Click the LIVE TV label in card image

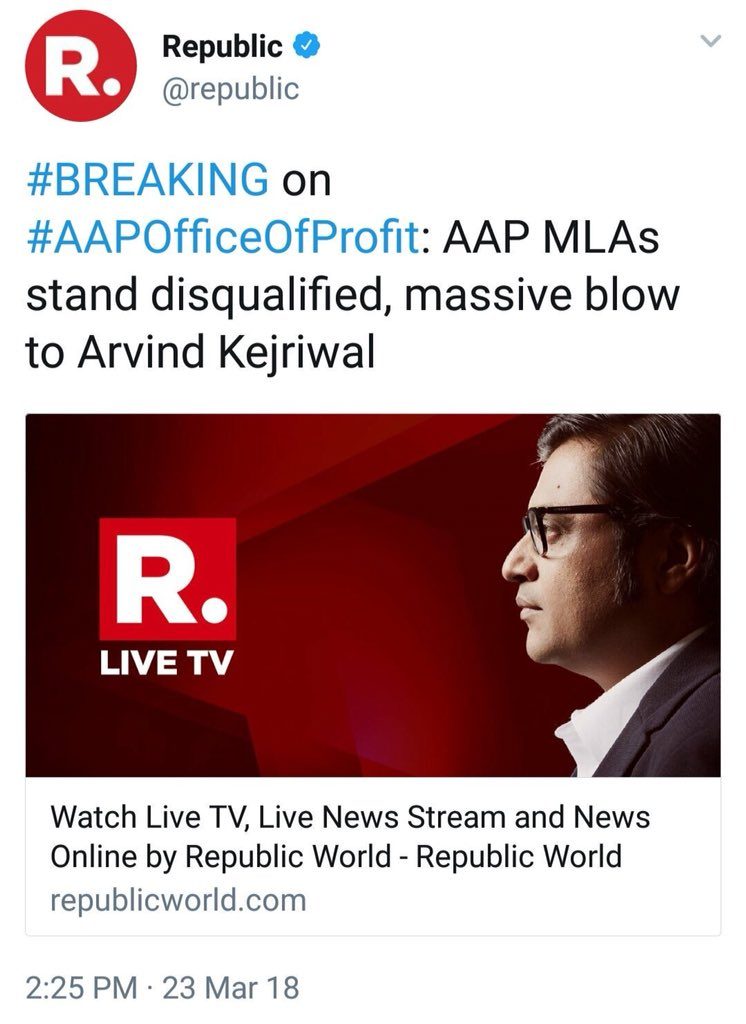166,664
